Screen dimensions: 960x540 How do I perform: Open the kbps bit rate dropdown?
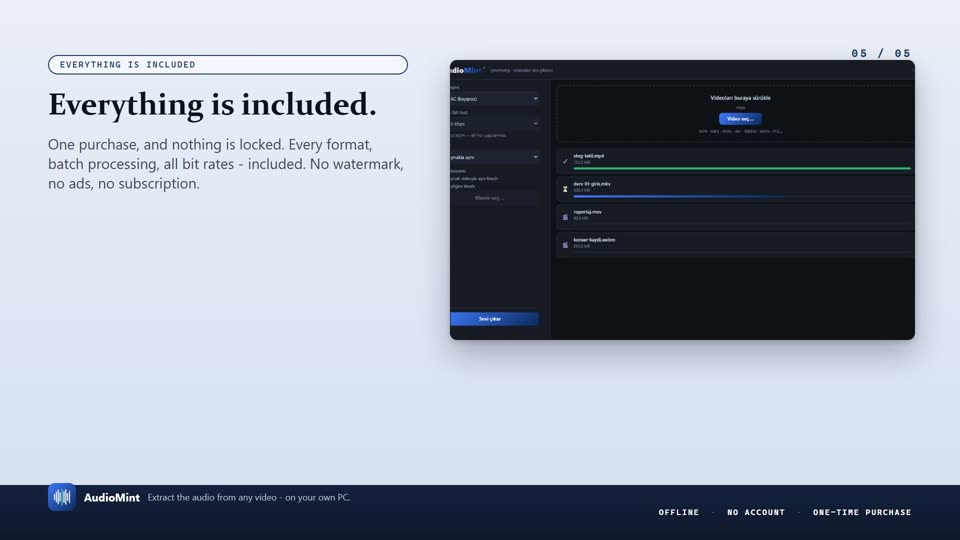[495, 124]
